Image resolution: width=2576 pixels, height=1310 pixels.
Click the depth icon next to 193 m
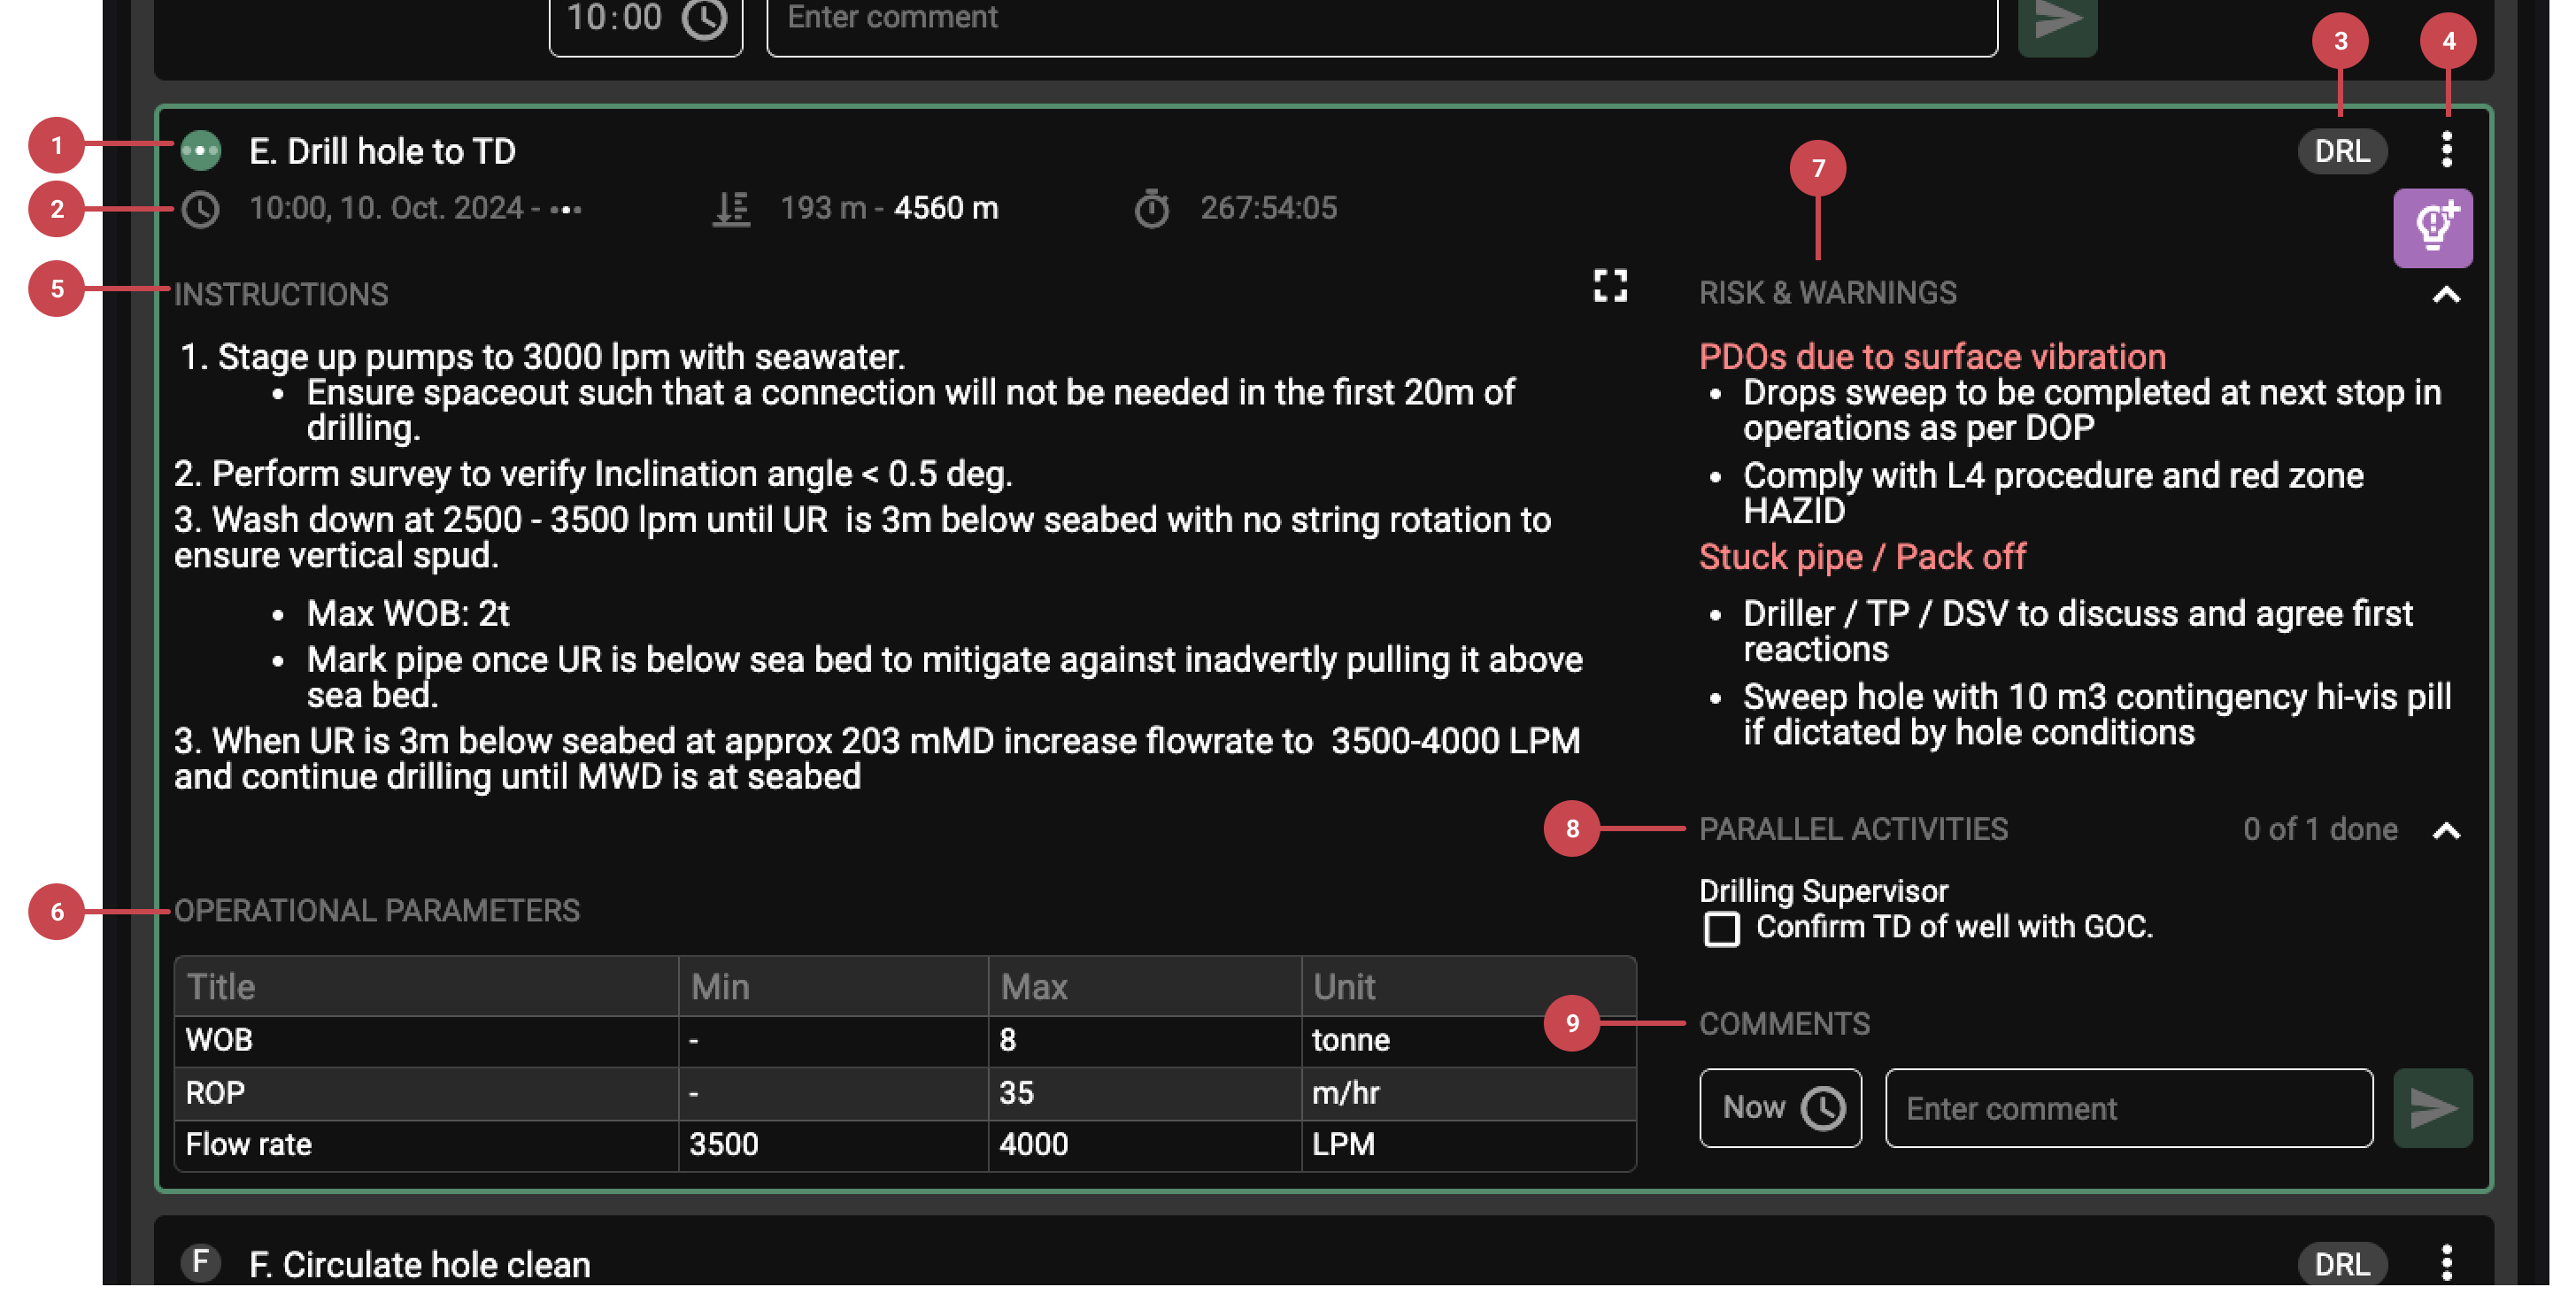point(731,209)
